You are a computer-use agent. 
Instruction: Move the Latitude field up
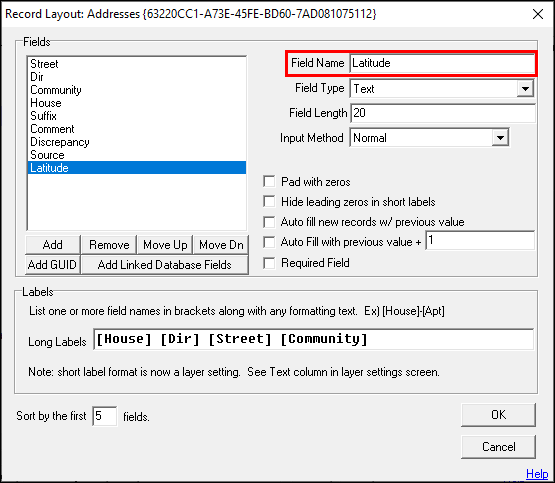click(165, 245)
